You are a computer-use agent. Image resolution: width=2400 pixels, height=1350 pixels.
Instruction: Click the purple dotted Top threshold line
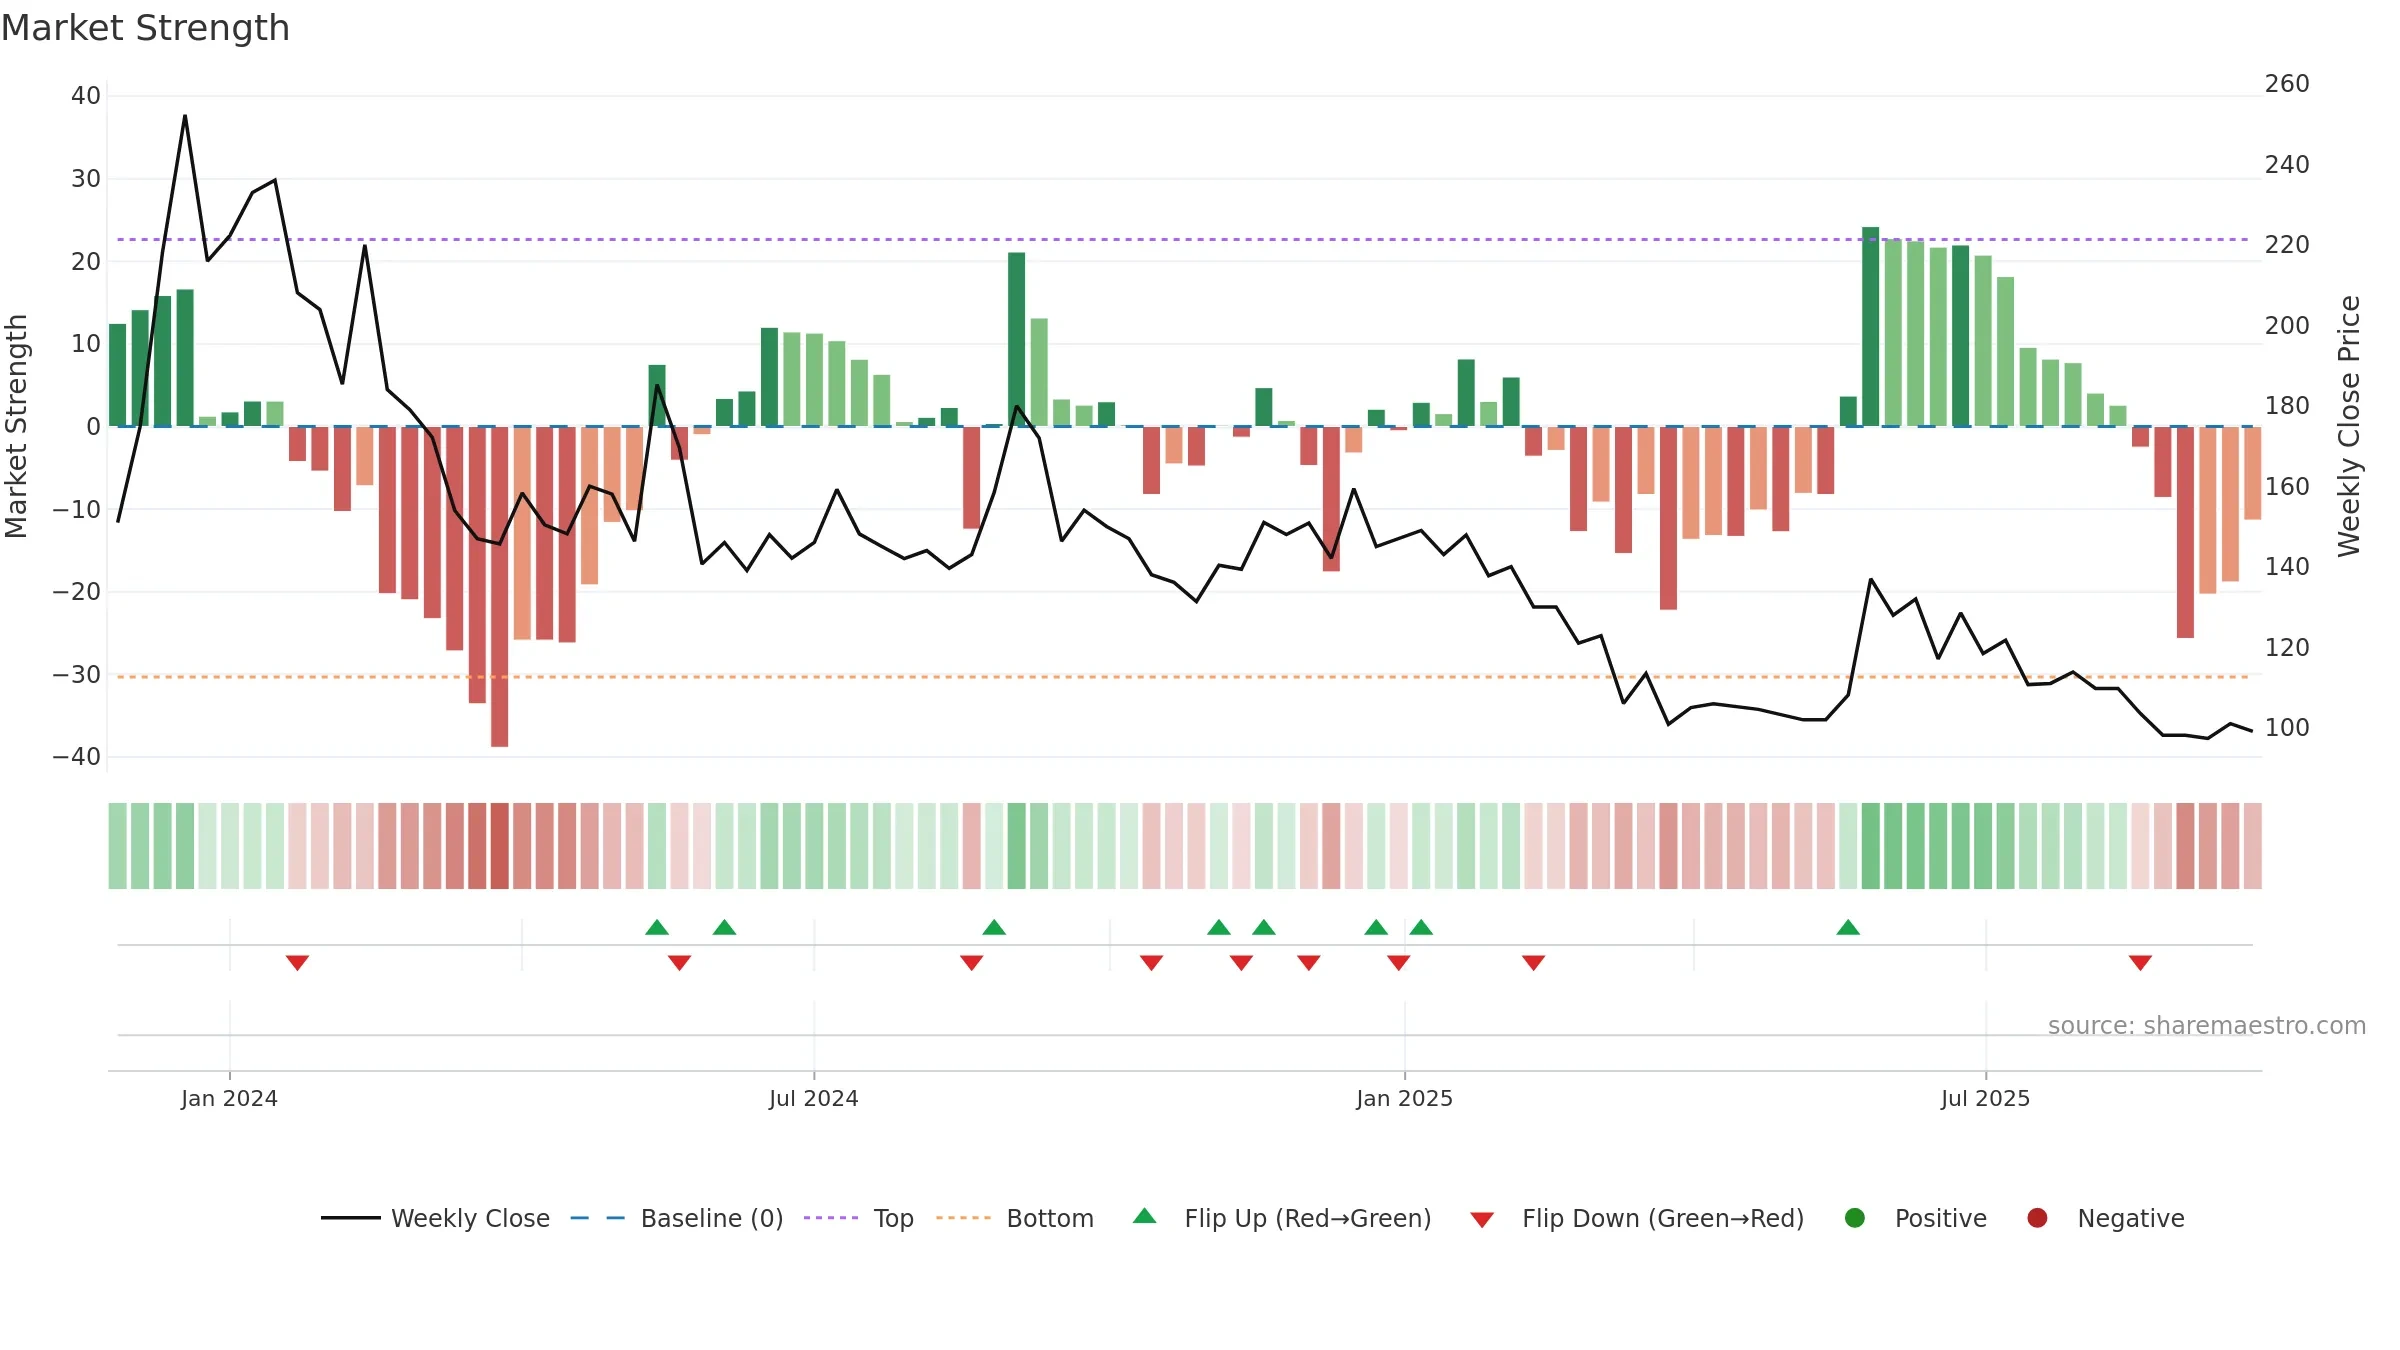pos(1183,239)
